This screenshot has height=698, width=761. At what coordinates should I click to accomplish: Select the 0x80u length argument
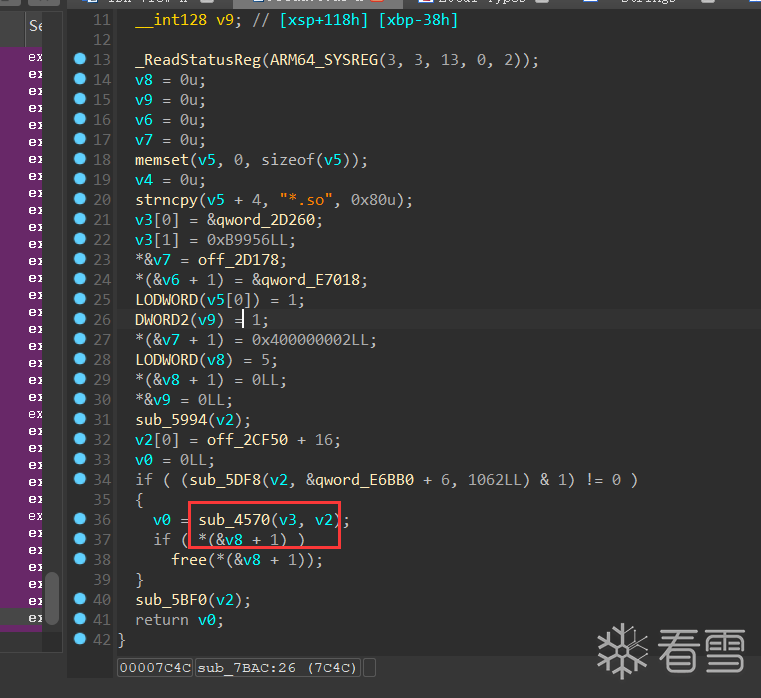tap(373, 200)
